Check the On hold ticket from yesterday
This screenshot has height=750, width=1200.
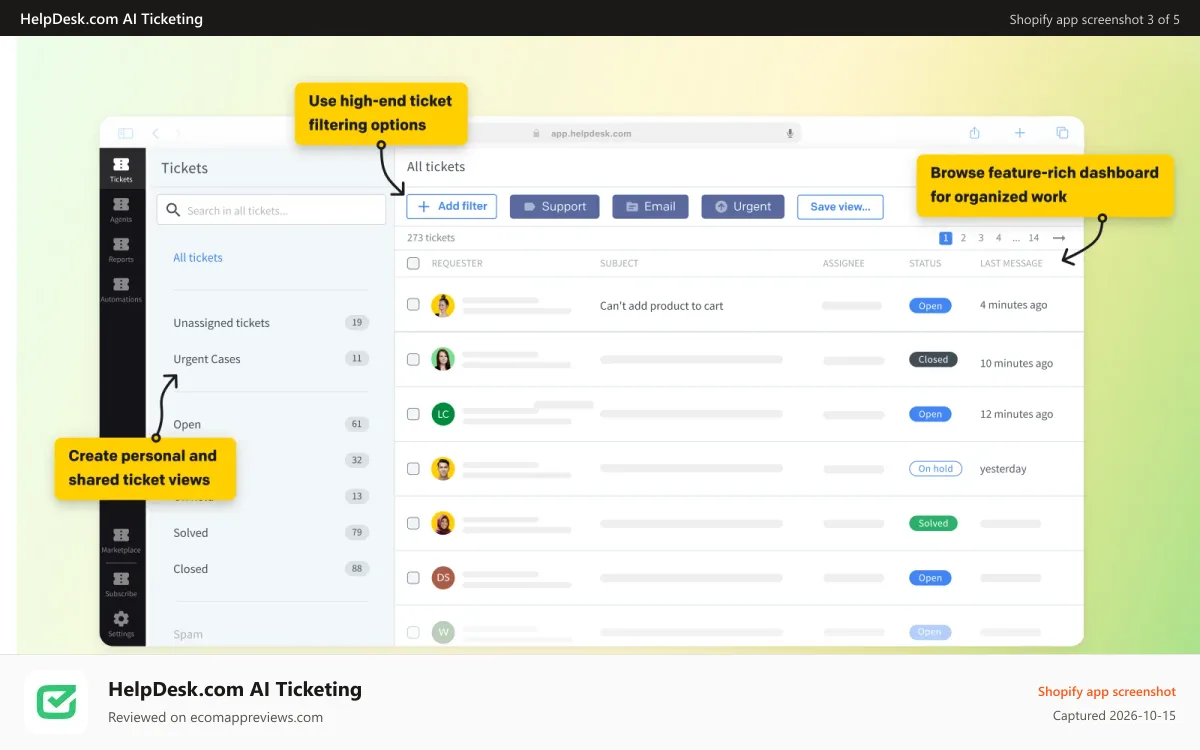(413, 468)
